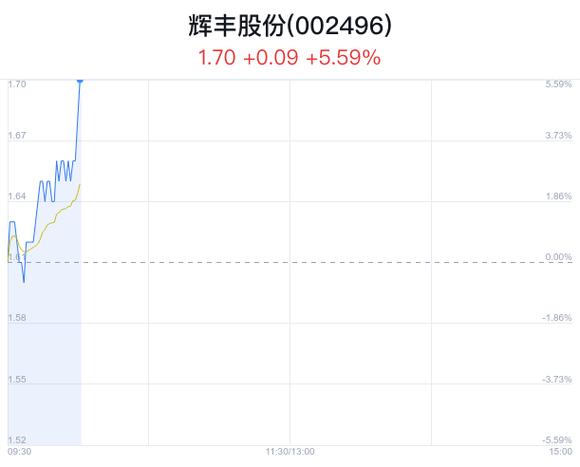580x467 pixels.
Task: Click the 15:00 time axis label
Action: [x=560, y=452]
